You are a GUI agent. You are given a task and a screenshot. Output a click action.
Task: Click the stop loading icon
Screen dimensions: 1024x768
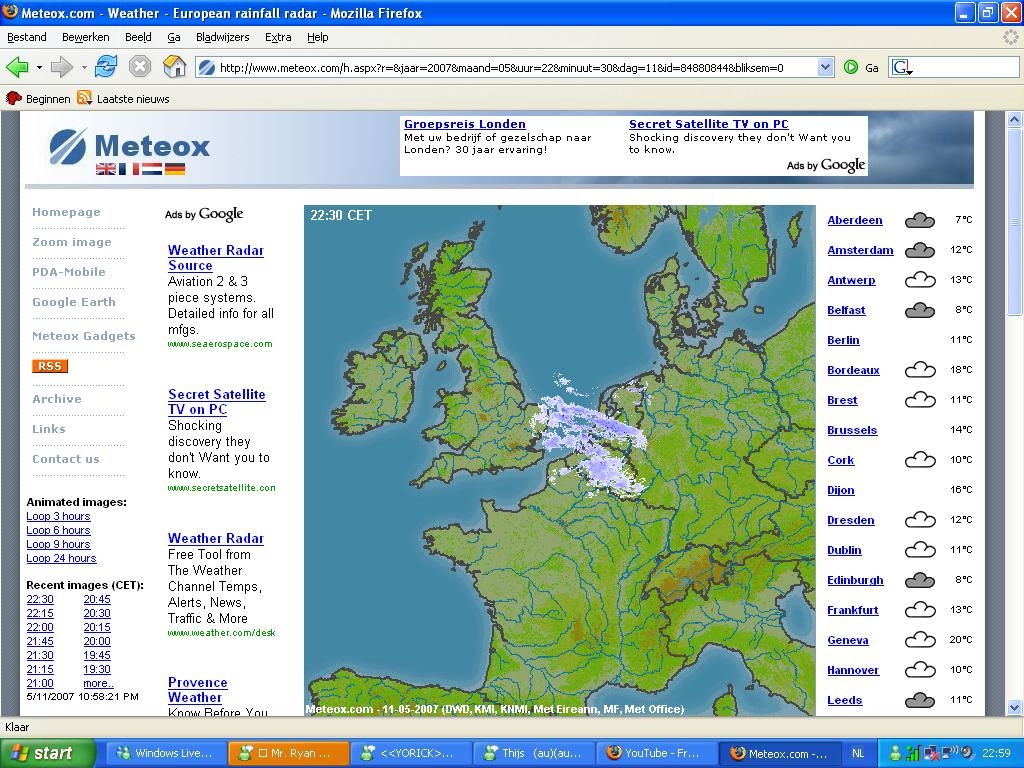[140, 67]
